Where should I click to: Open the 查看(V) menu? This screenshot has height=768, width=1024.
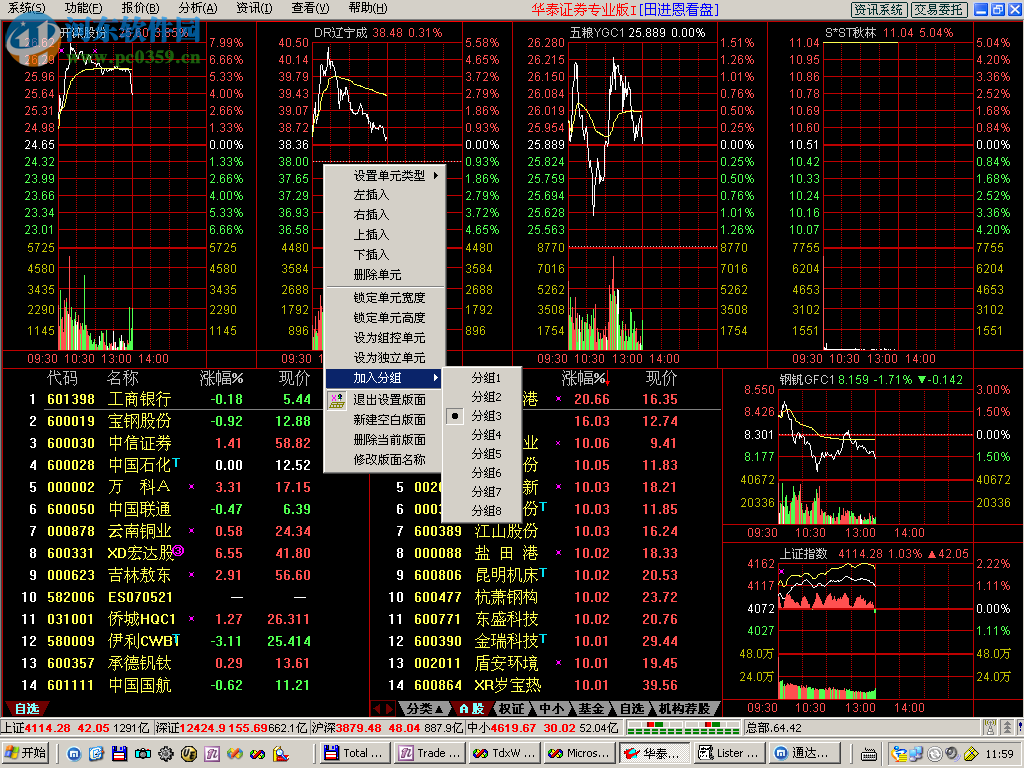tap(310, 8)
